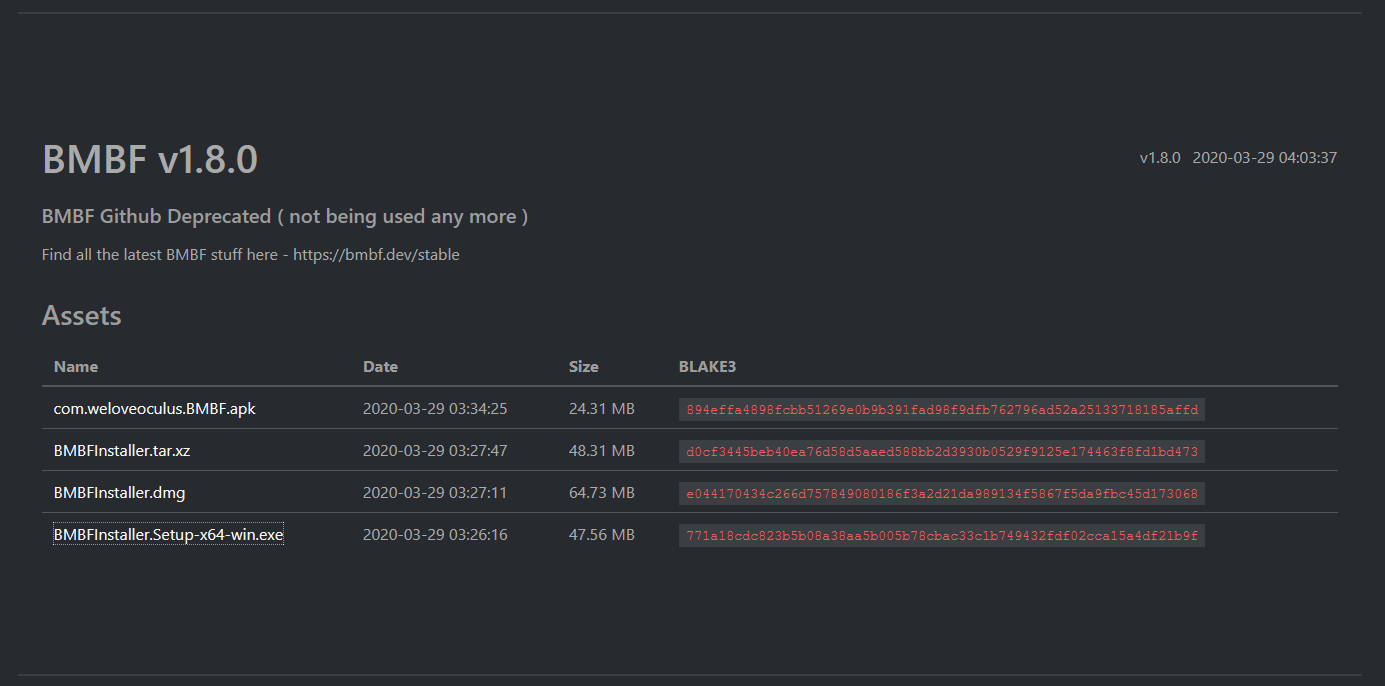Select the hash starting with d0cf3445beb4
Screen dimensions: 1385x686
(x=942, y=451)
